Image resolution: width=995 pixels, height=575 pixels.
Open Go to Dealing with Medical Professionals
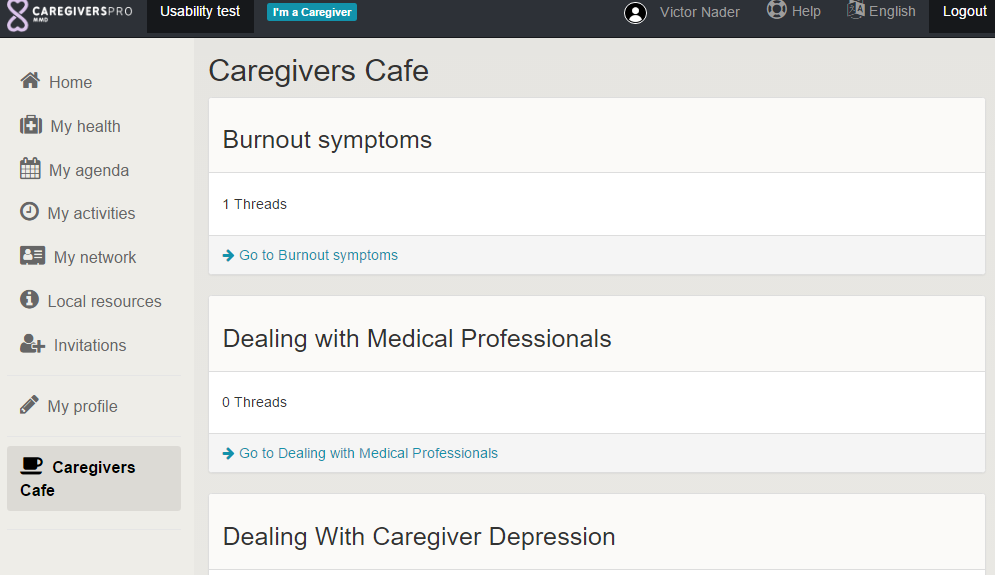pos(368,453)
